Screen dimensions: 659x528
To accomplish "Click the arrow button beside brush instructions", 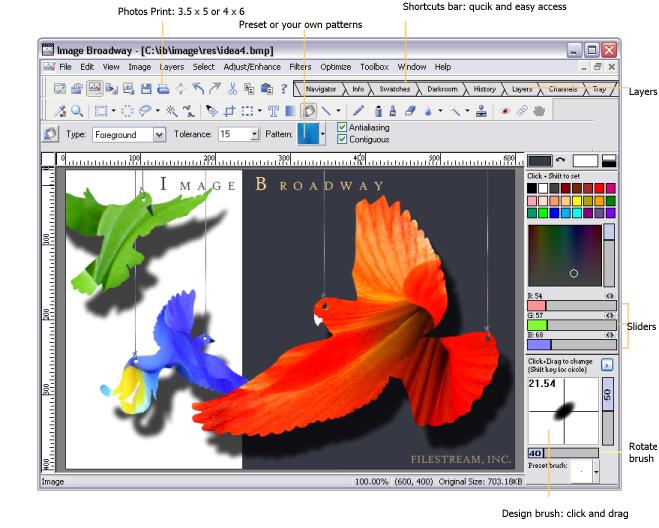I will [606, 366].
